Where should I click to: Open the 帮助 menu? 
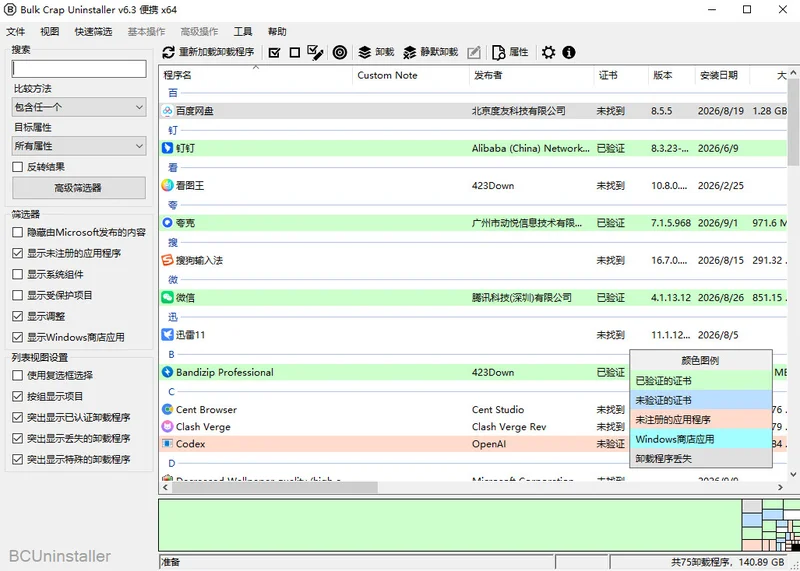[x=277, y=32]
